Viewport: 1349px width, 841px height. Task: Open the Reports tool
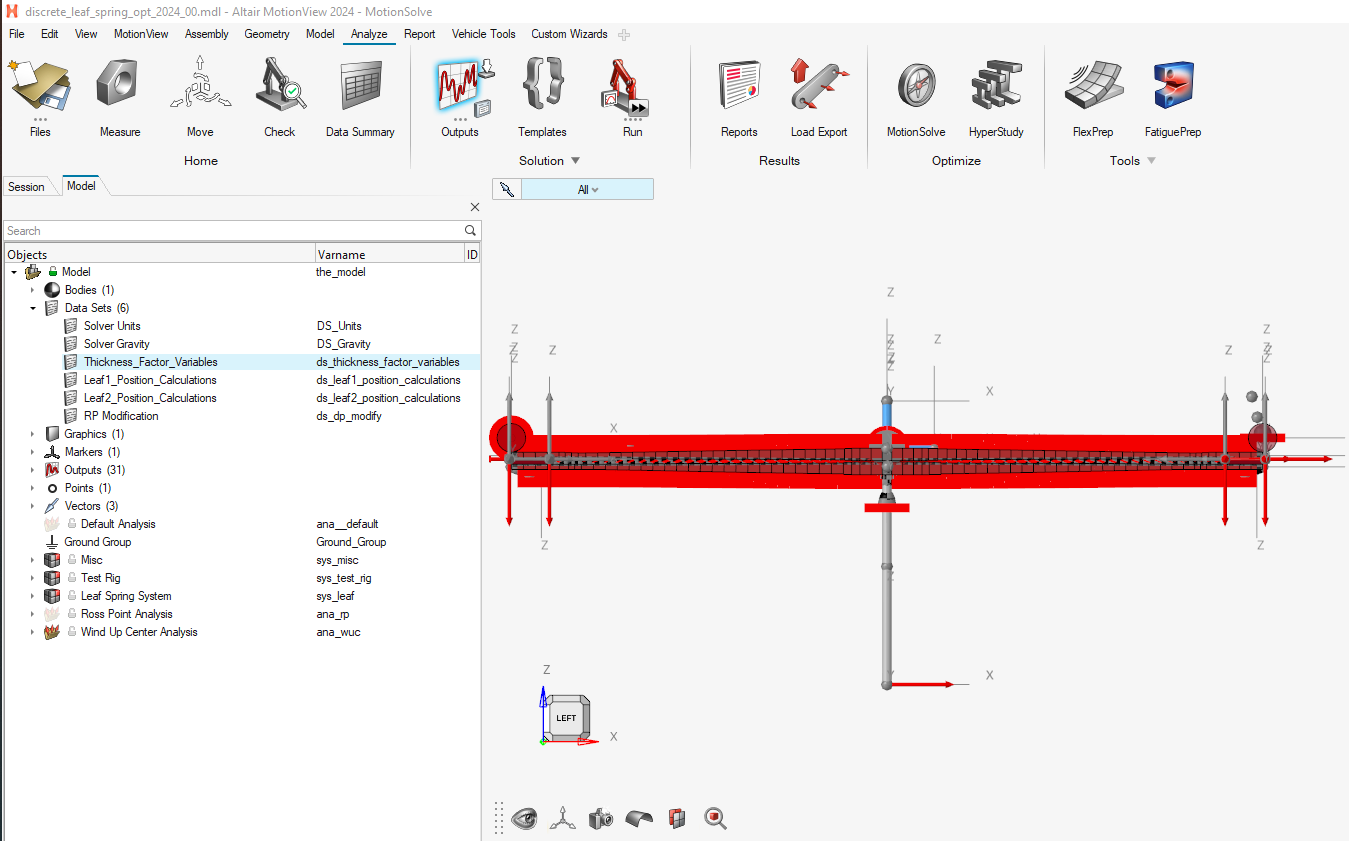tap(739, 97)
